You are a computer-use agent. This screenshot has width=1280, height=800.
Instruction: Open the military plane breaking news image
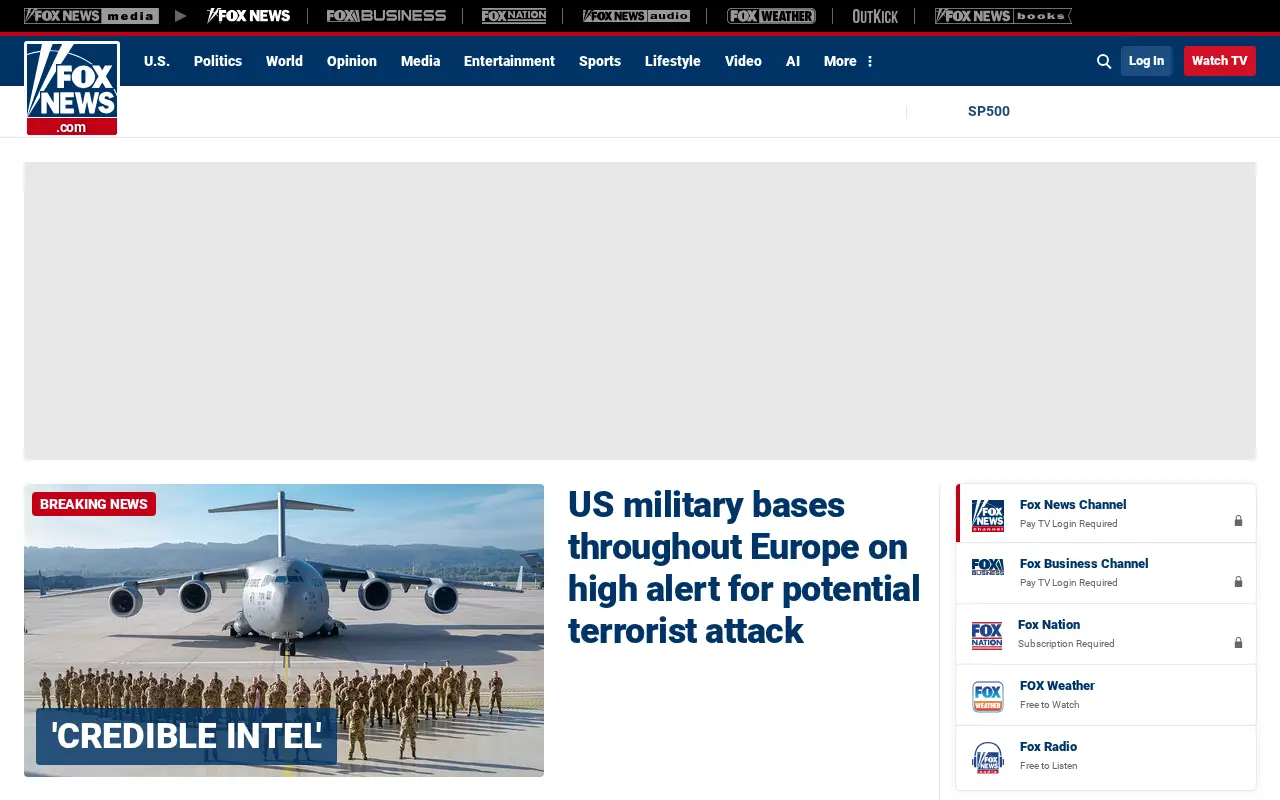pos(284,630)
